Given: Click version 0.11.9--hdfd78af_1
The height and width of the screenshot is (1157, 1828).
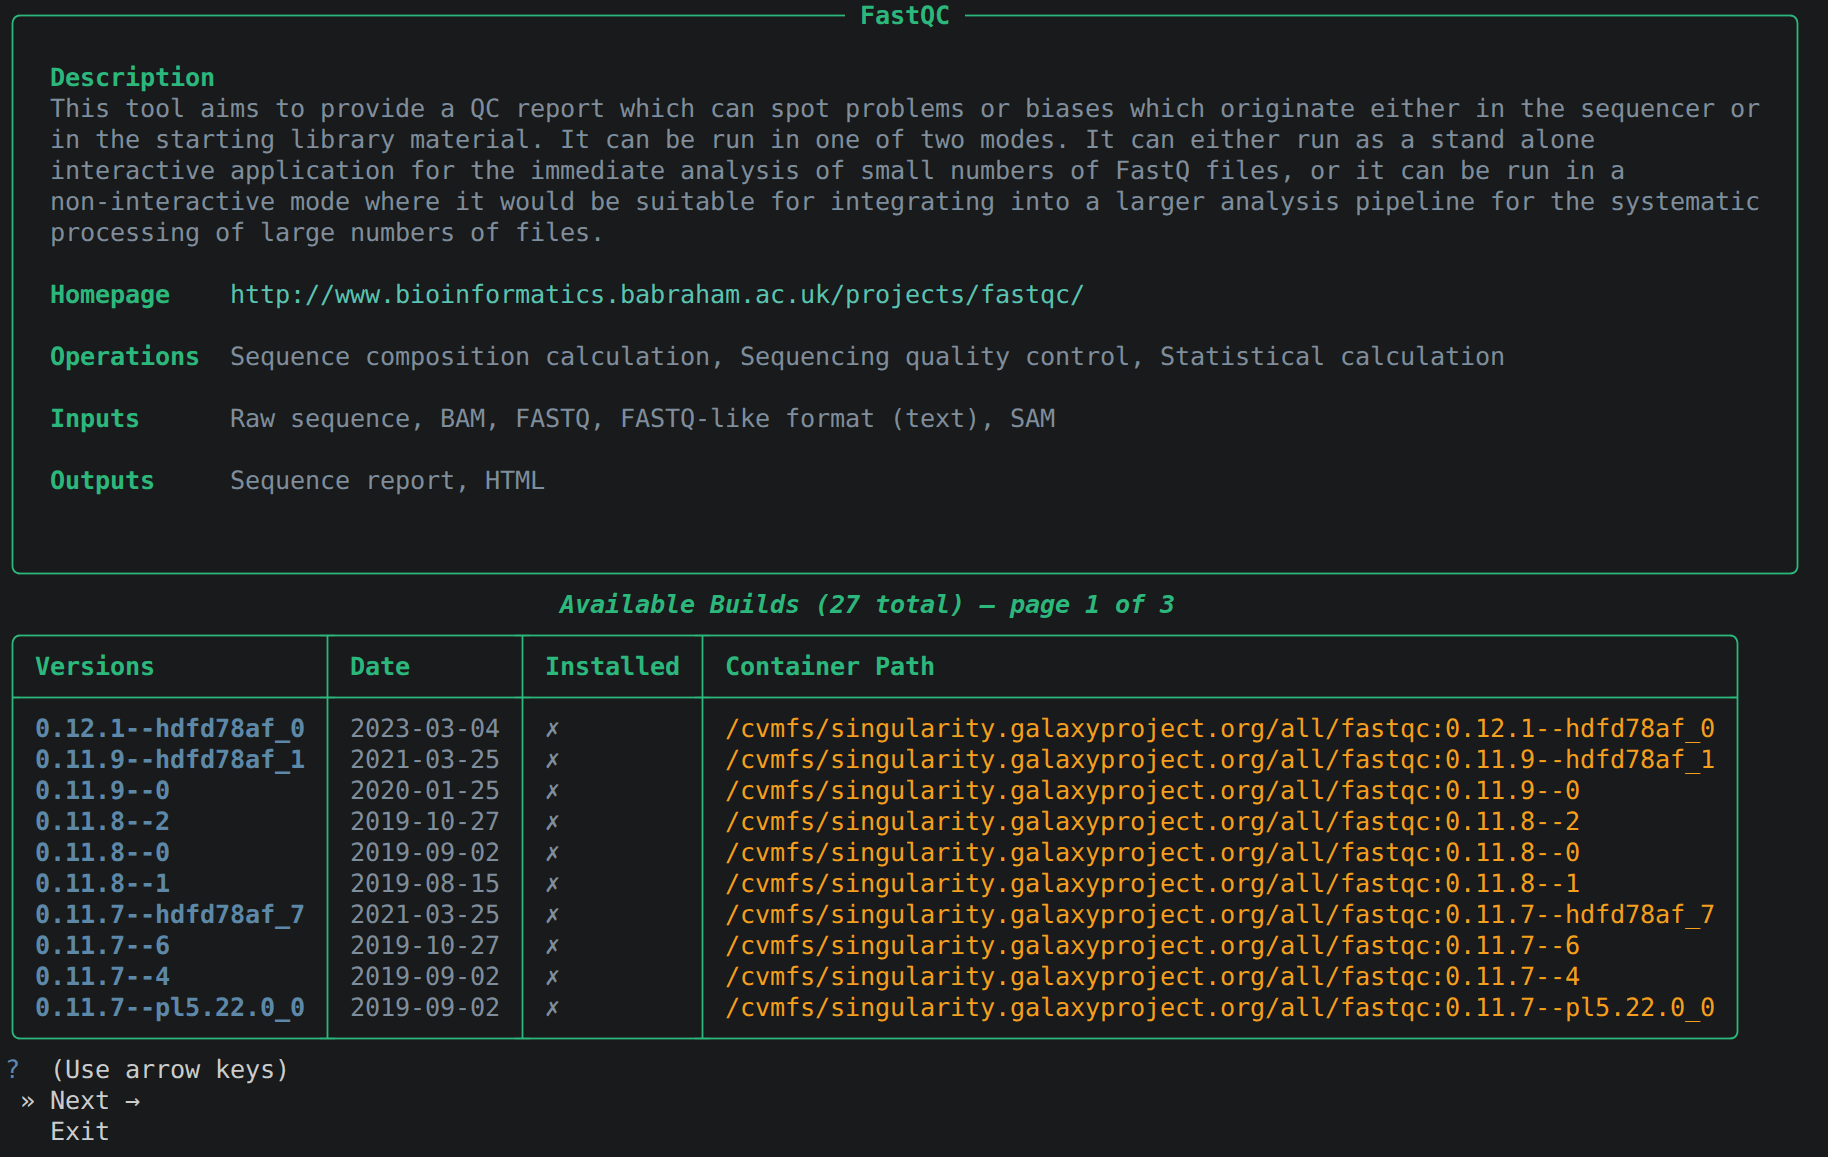Looking at the screenshot, I should coord(170,760).
